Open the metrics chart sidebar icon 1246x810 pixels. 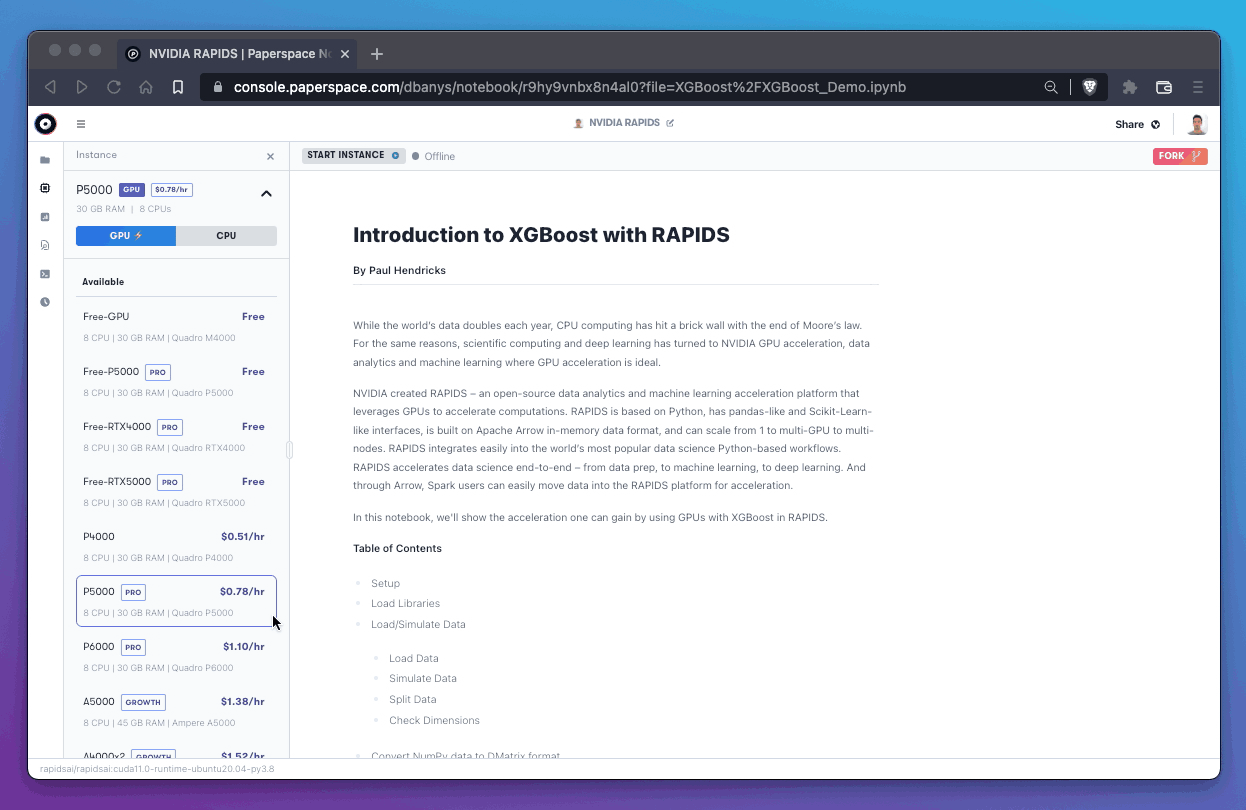(45, 217)
